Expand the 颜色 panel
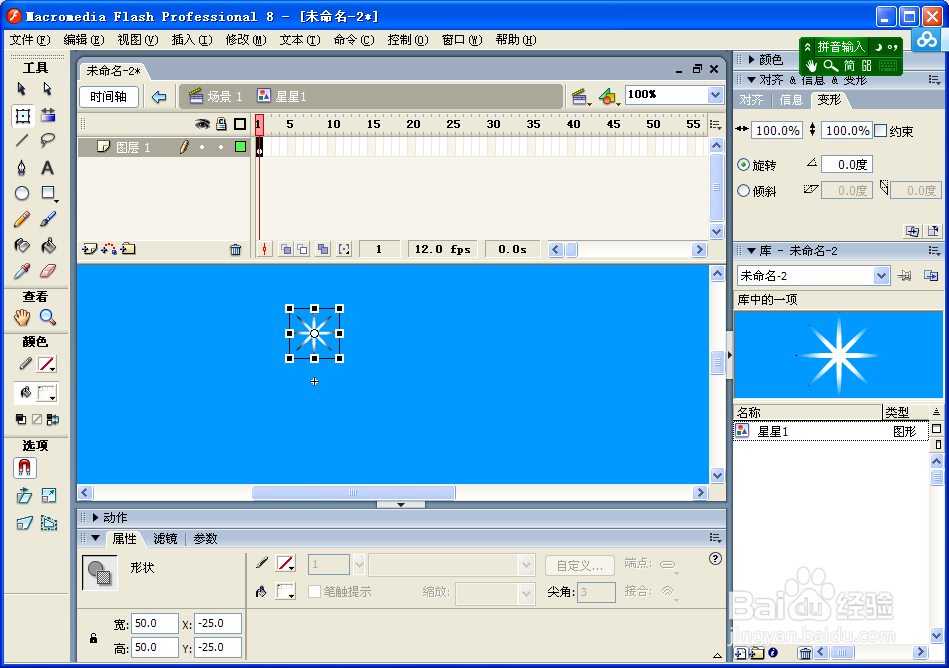This screenshot has width=949, height=668. click(x=751, y=59)
